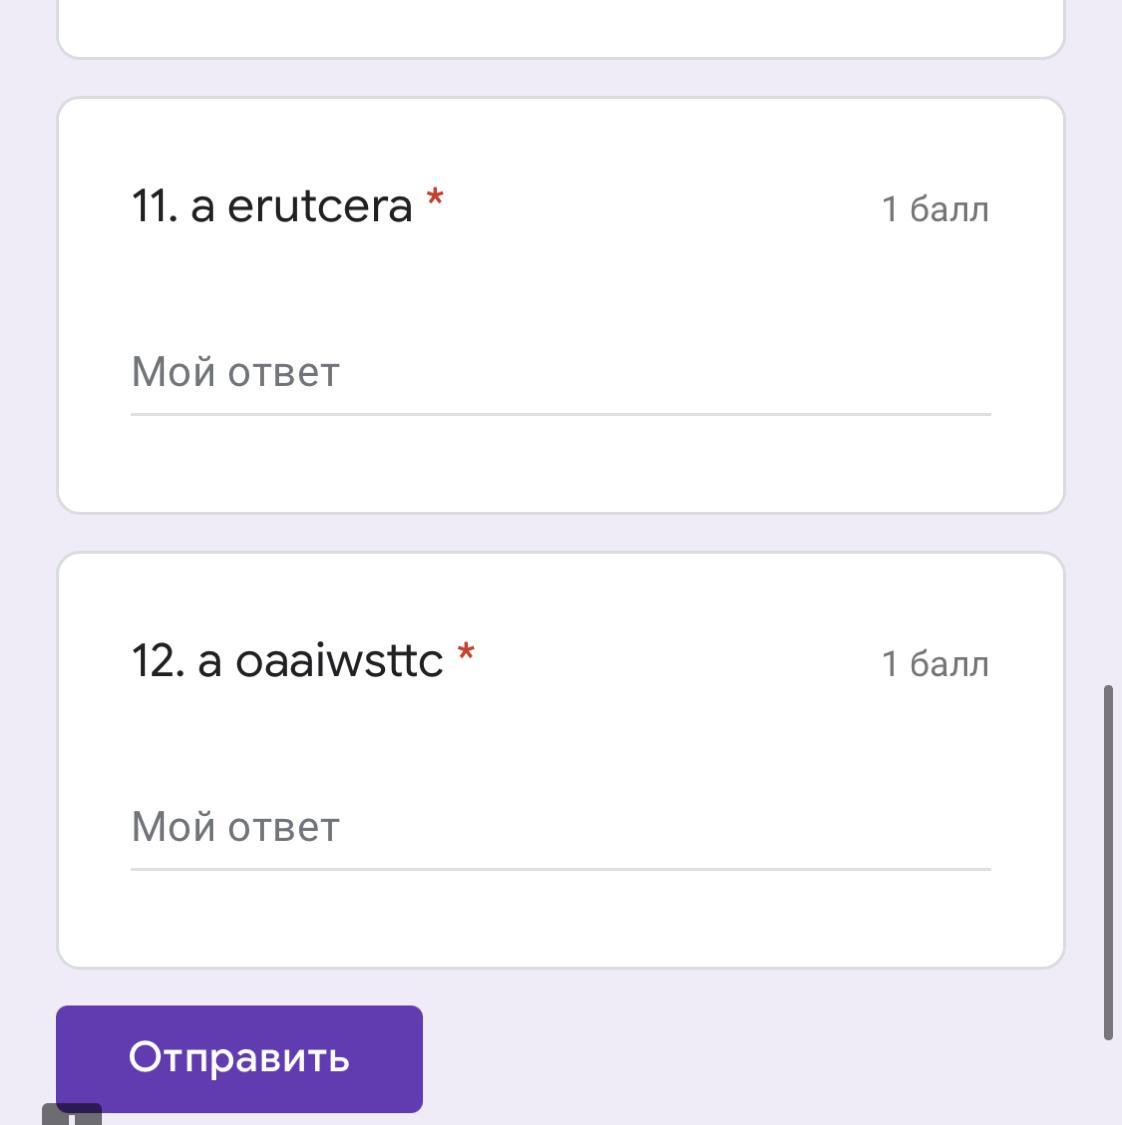Click the partially visible card at top
This screenshot has width=1122, height=1125.
(x=560, y=28)
